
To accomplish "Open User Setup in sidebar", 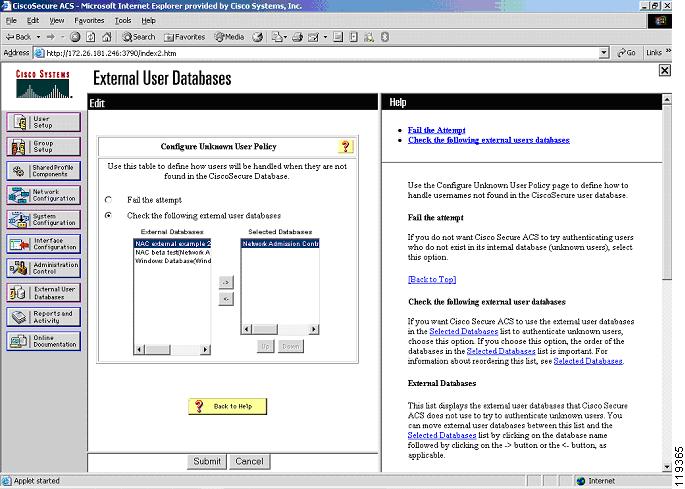I will (x=43, y=122).
